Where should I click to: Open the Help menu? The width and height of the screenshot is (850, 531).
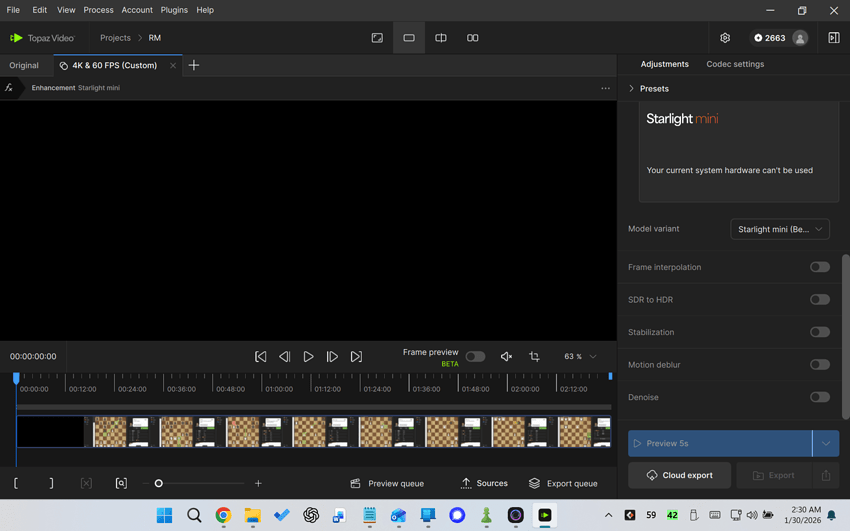click(205, 10)
